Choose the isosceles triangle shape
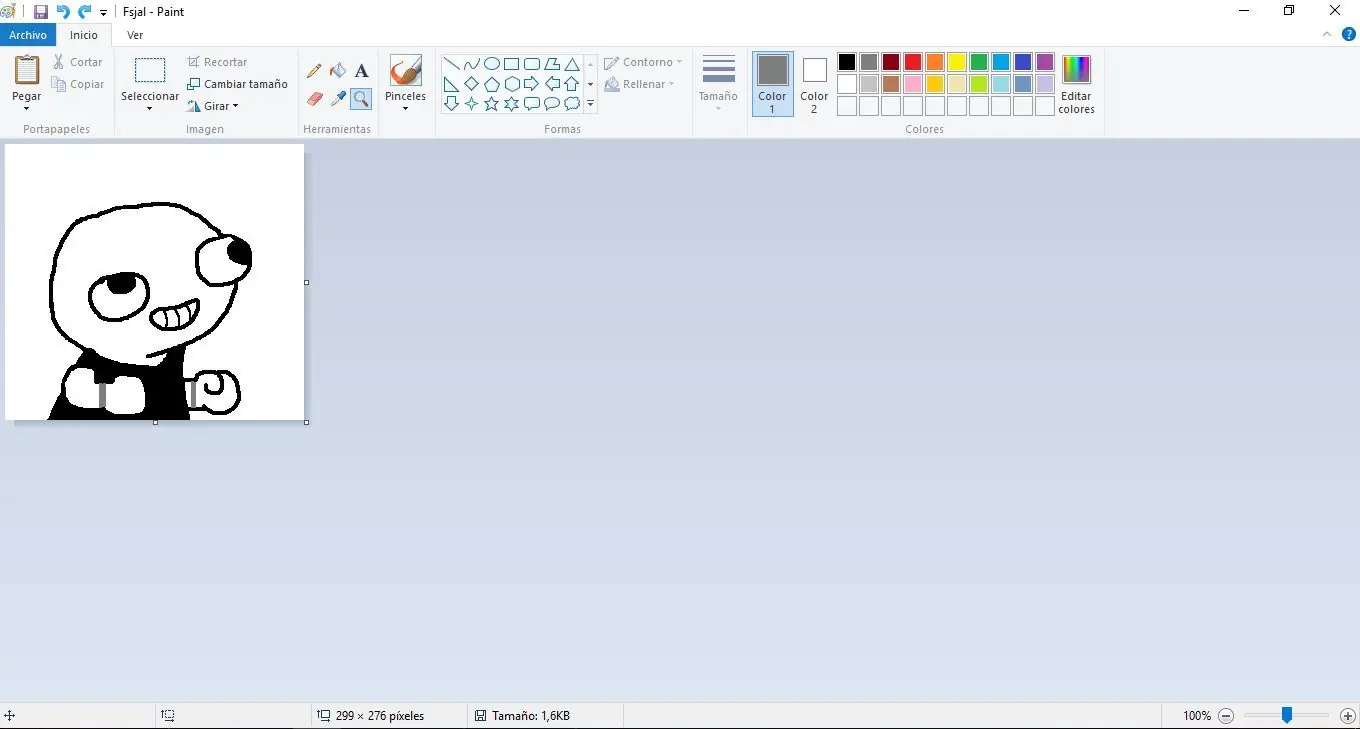Viewport: 1360px width, 729px height. 571,64
